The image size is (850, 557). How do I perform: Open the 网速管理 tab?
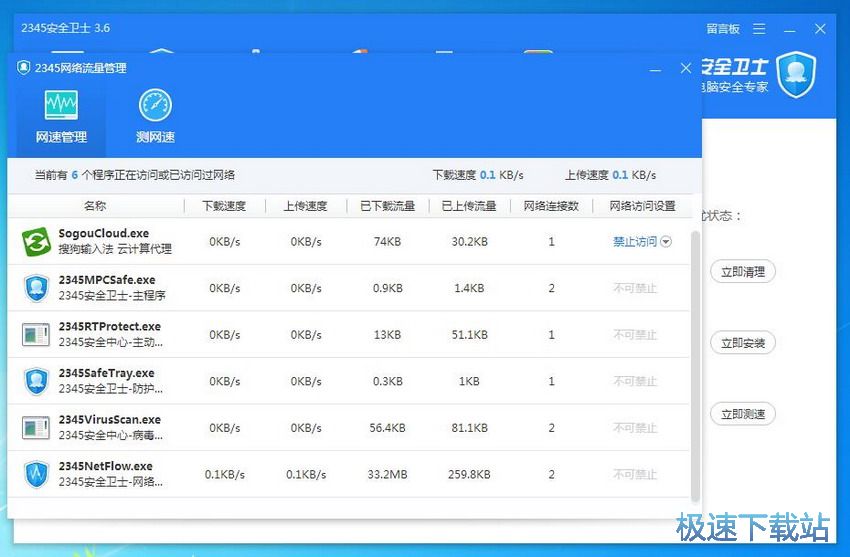pyautogui.click(x=61, y=118)
